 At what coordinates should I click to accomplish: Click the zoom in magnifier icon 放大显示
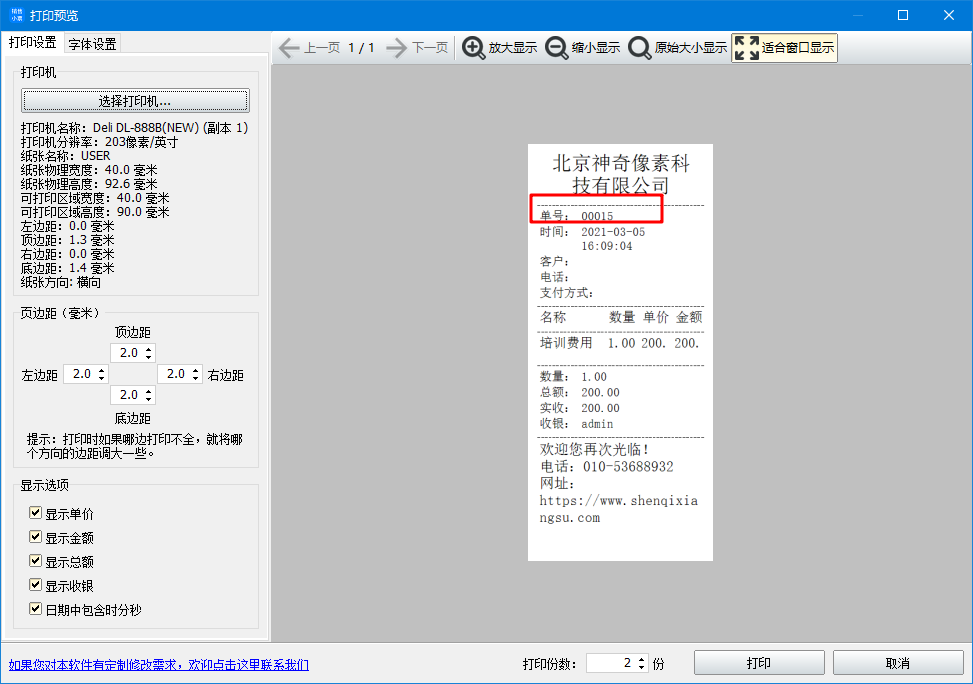point(473,48)
